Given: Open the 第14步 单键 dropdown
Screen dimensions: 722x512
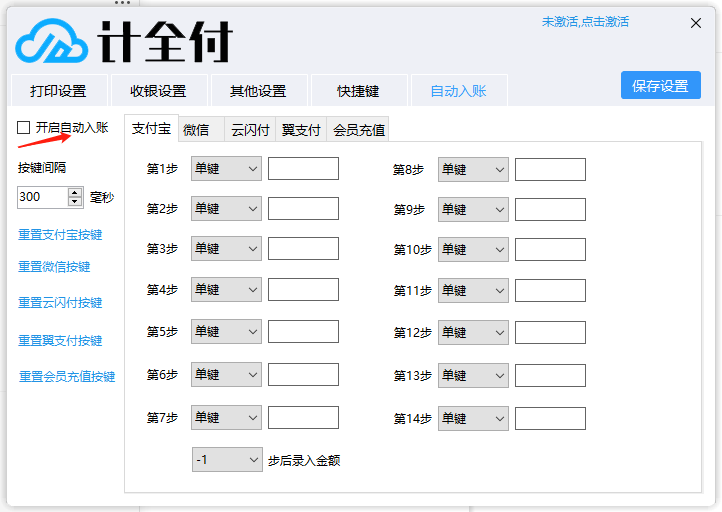Looking at the screenshot, I should pyautogui.click(x=473, y=419).
